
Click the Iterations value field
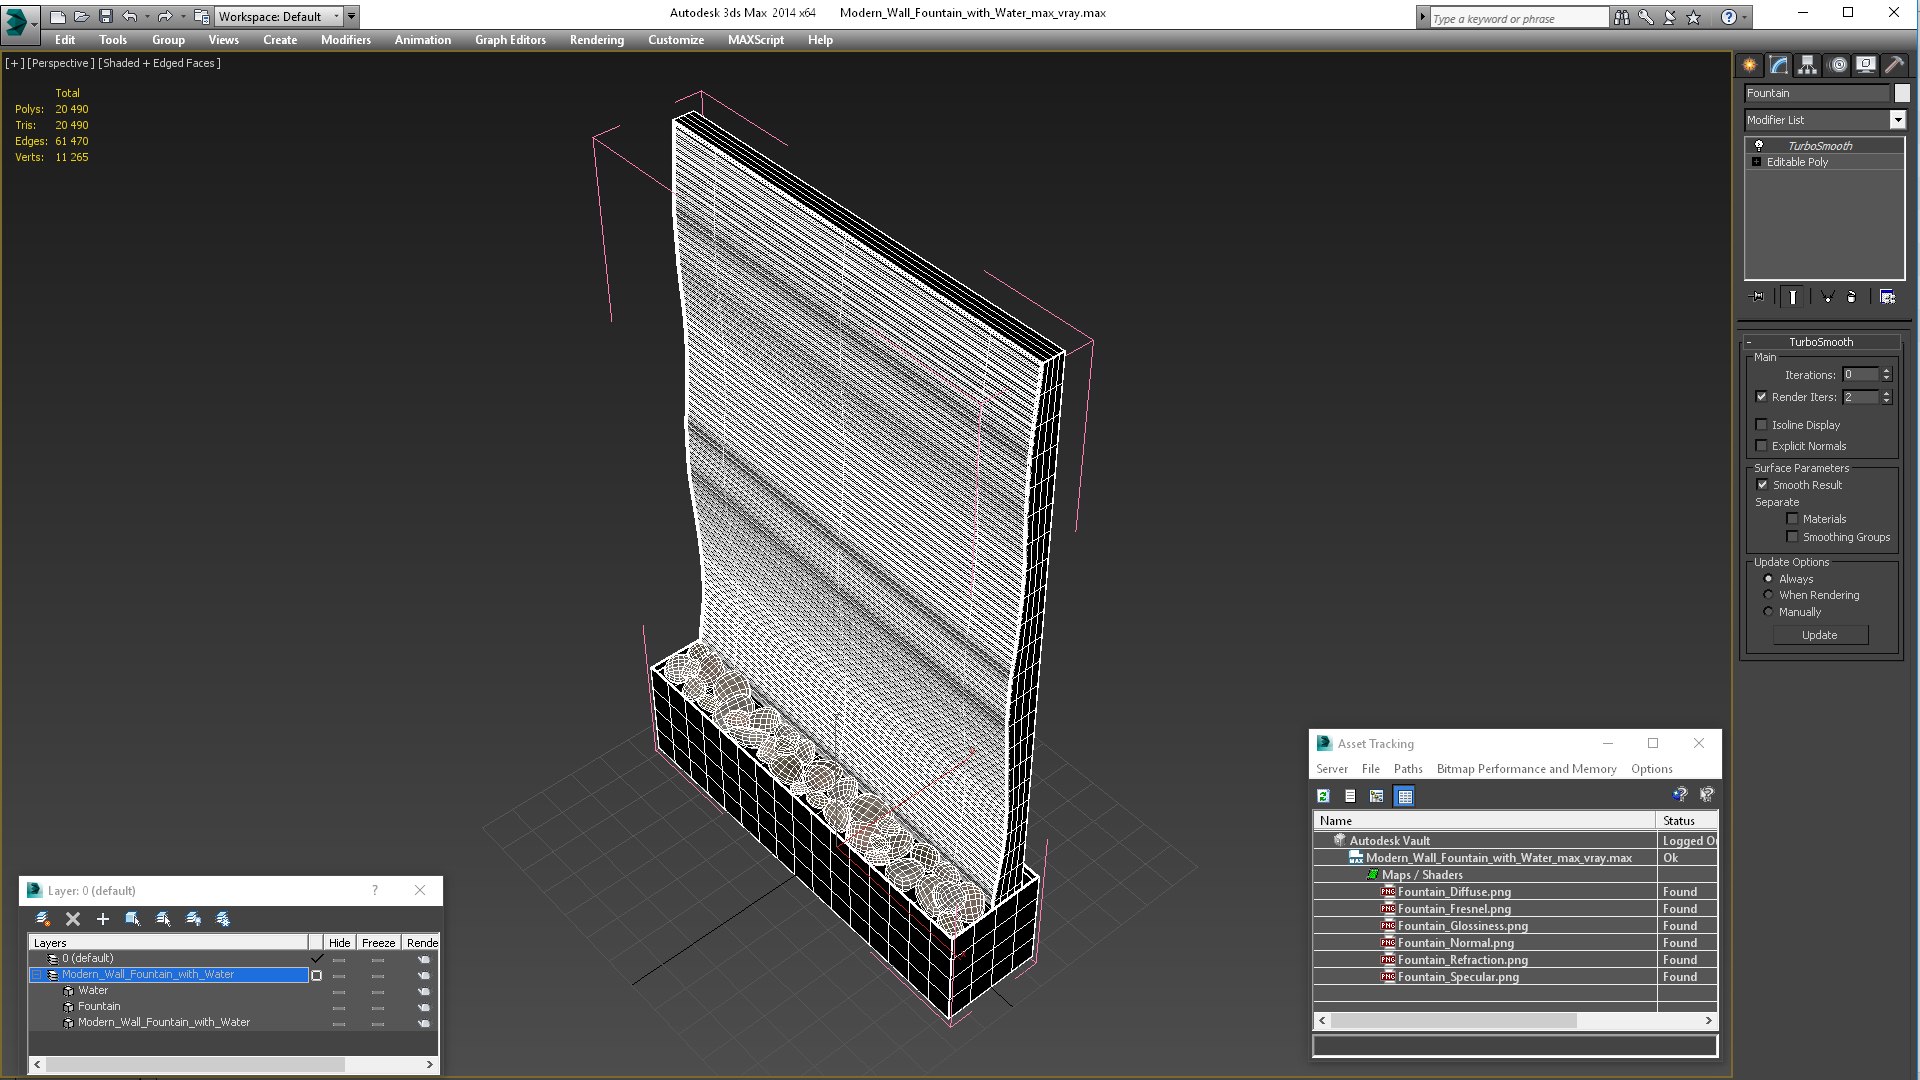1860,375
